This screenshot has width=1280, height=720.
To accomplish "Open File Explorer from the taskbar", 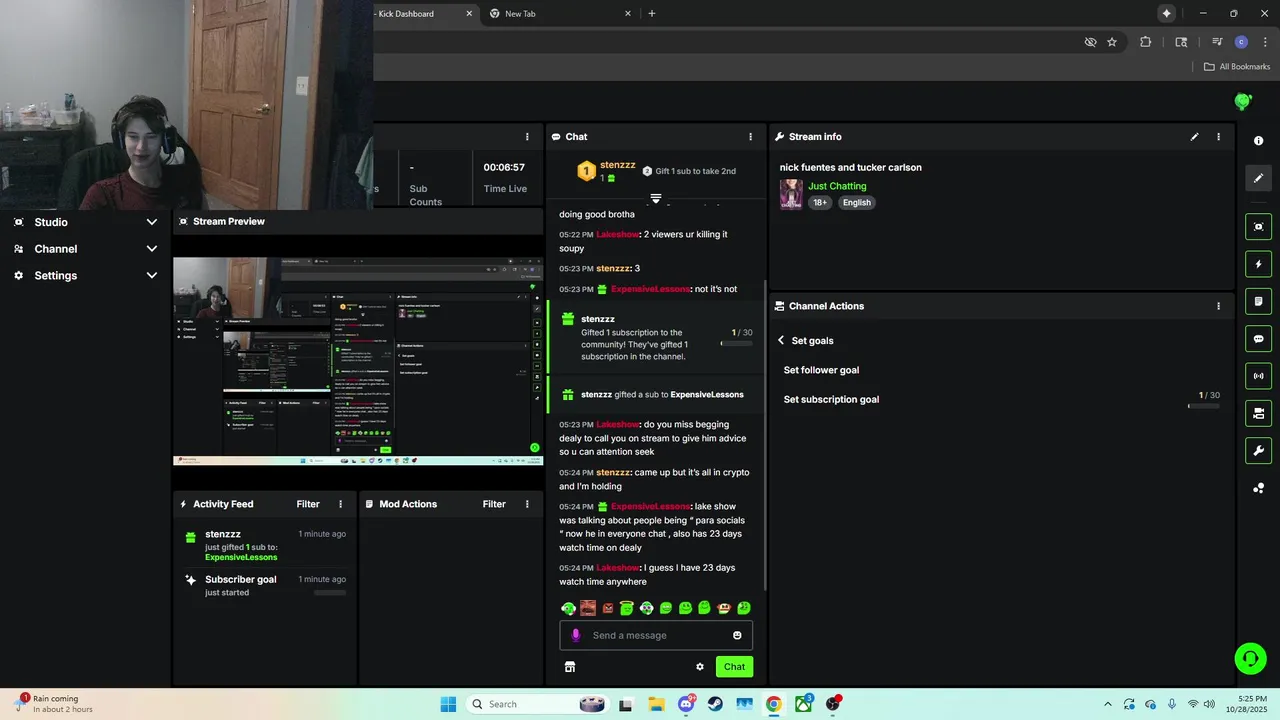I will (x=656, y=704).
